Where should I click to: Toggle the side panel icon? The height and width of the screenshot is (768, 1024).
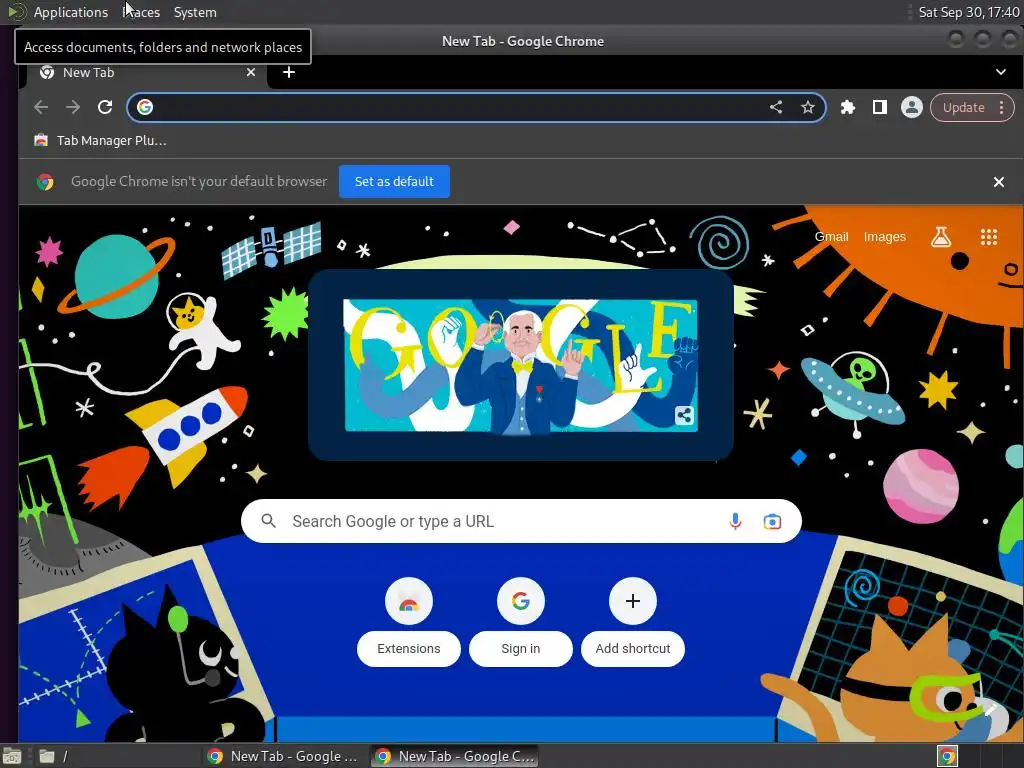(x=880, y=107)
